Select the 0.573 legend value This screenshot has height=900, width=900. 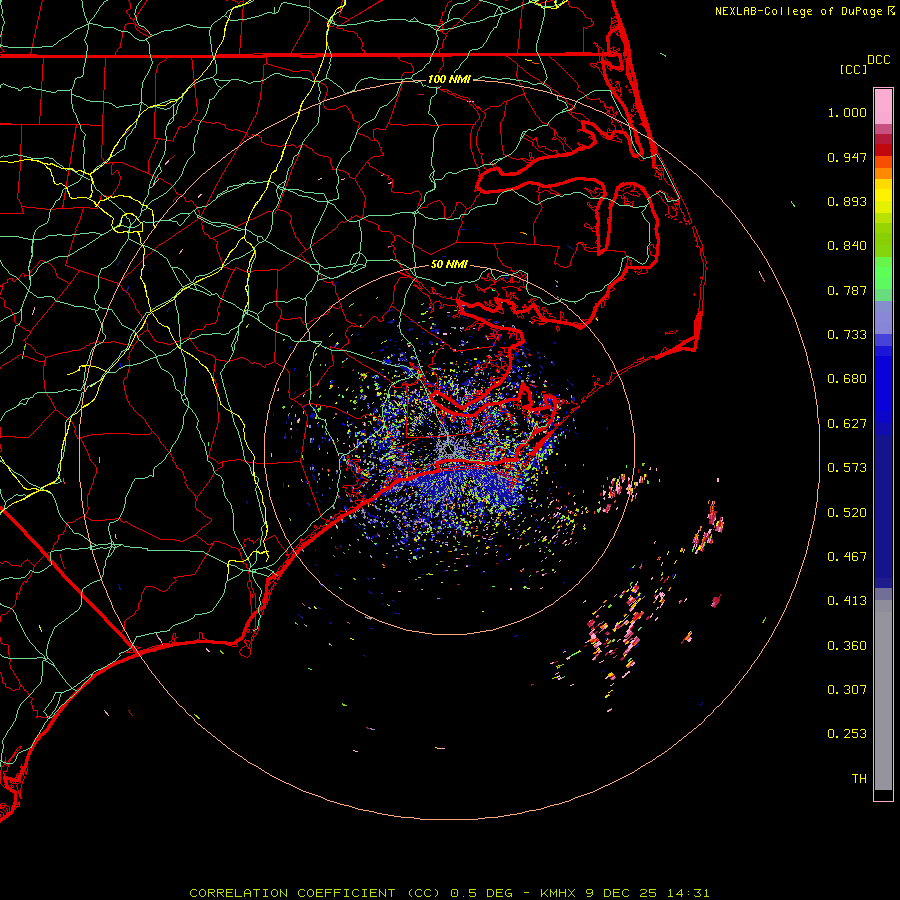pos(847,468)
